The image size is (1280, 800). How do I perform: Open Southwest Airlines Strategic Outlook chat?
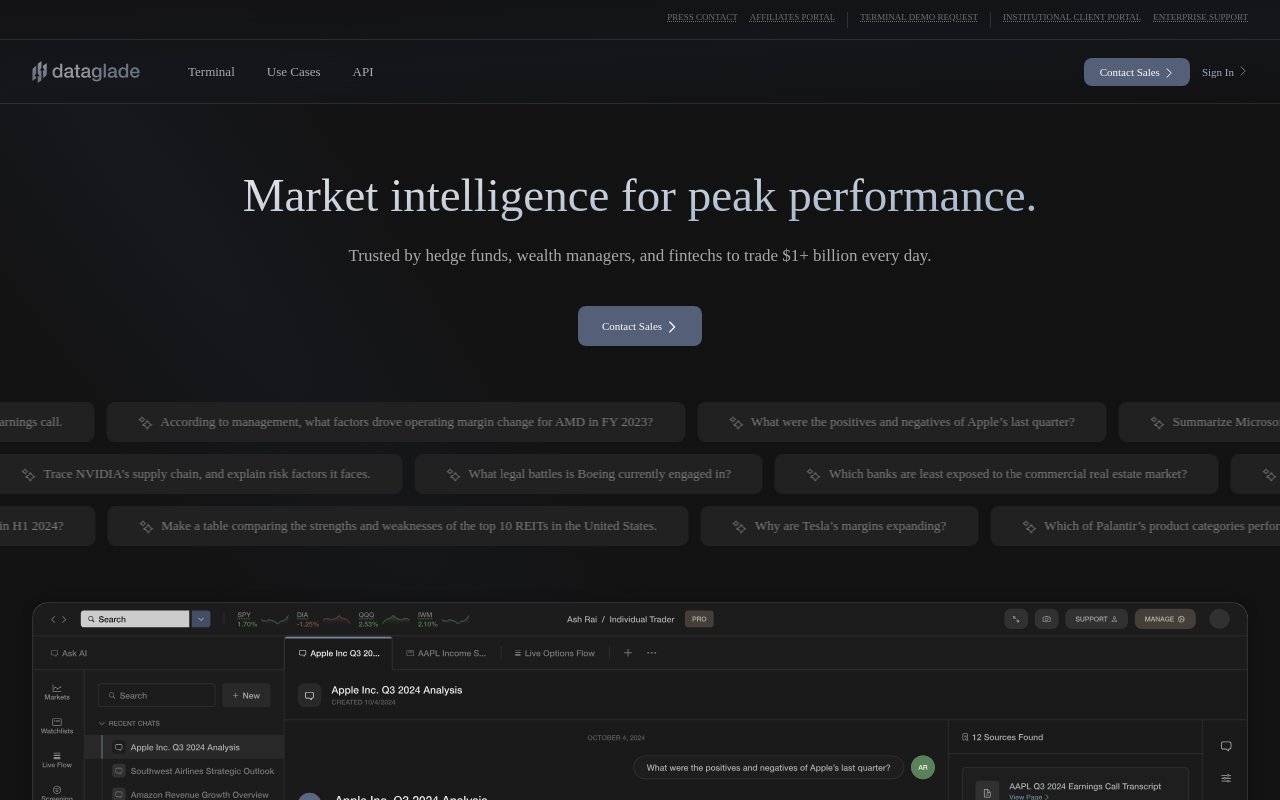[193, 771]
